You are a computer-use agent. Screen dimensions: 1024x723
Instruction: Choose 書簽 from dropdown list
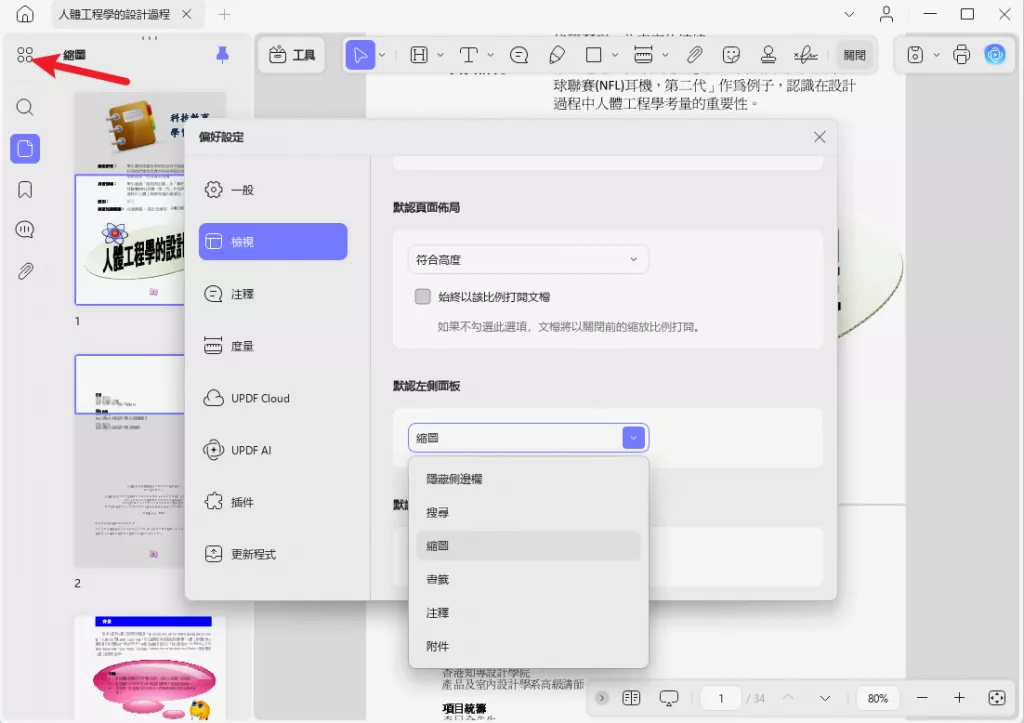click(x=528, y=579)
